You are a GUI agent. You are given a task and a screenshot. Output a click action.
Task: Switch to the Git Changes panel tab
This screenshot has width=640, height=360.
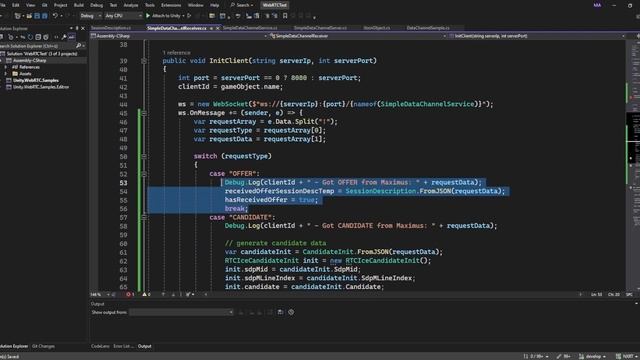click(x=43, y=346)
